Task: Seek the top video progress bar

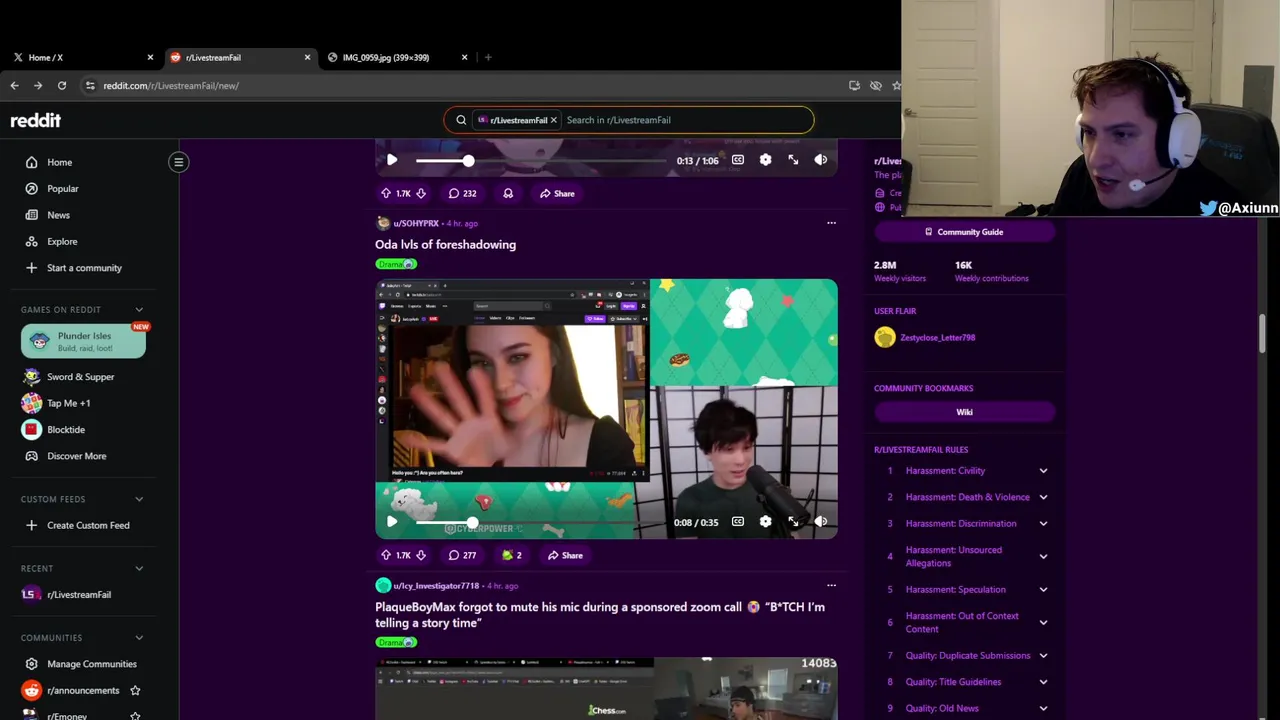Action: pos(541,160)
